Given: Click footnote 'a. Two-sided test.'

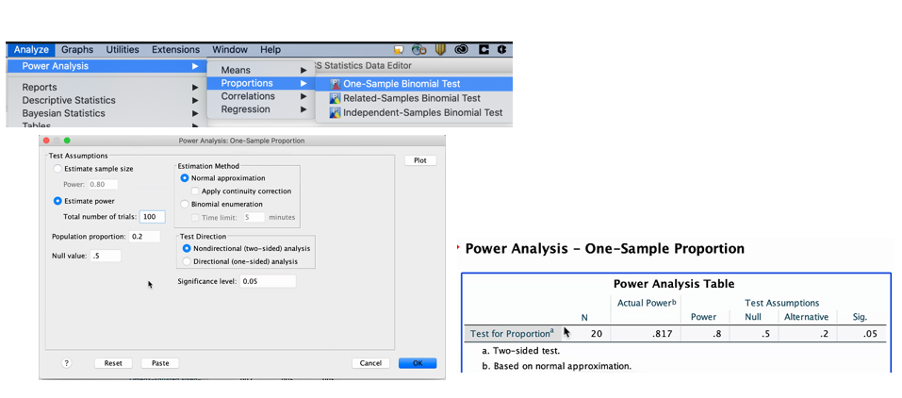Looking at the screenshot, I should (521, 350).
